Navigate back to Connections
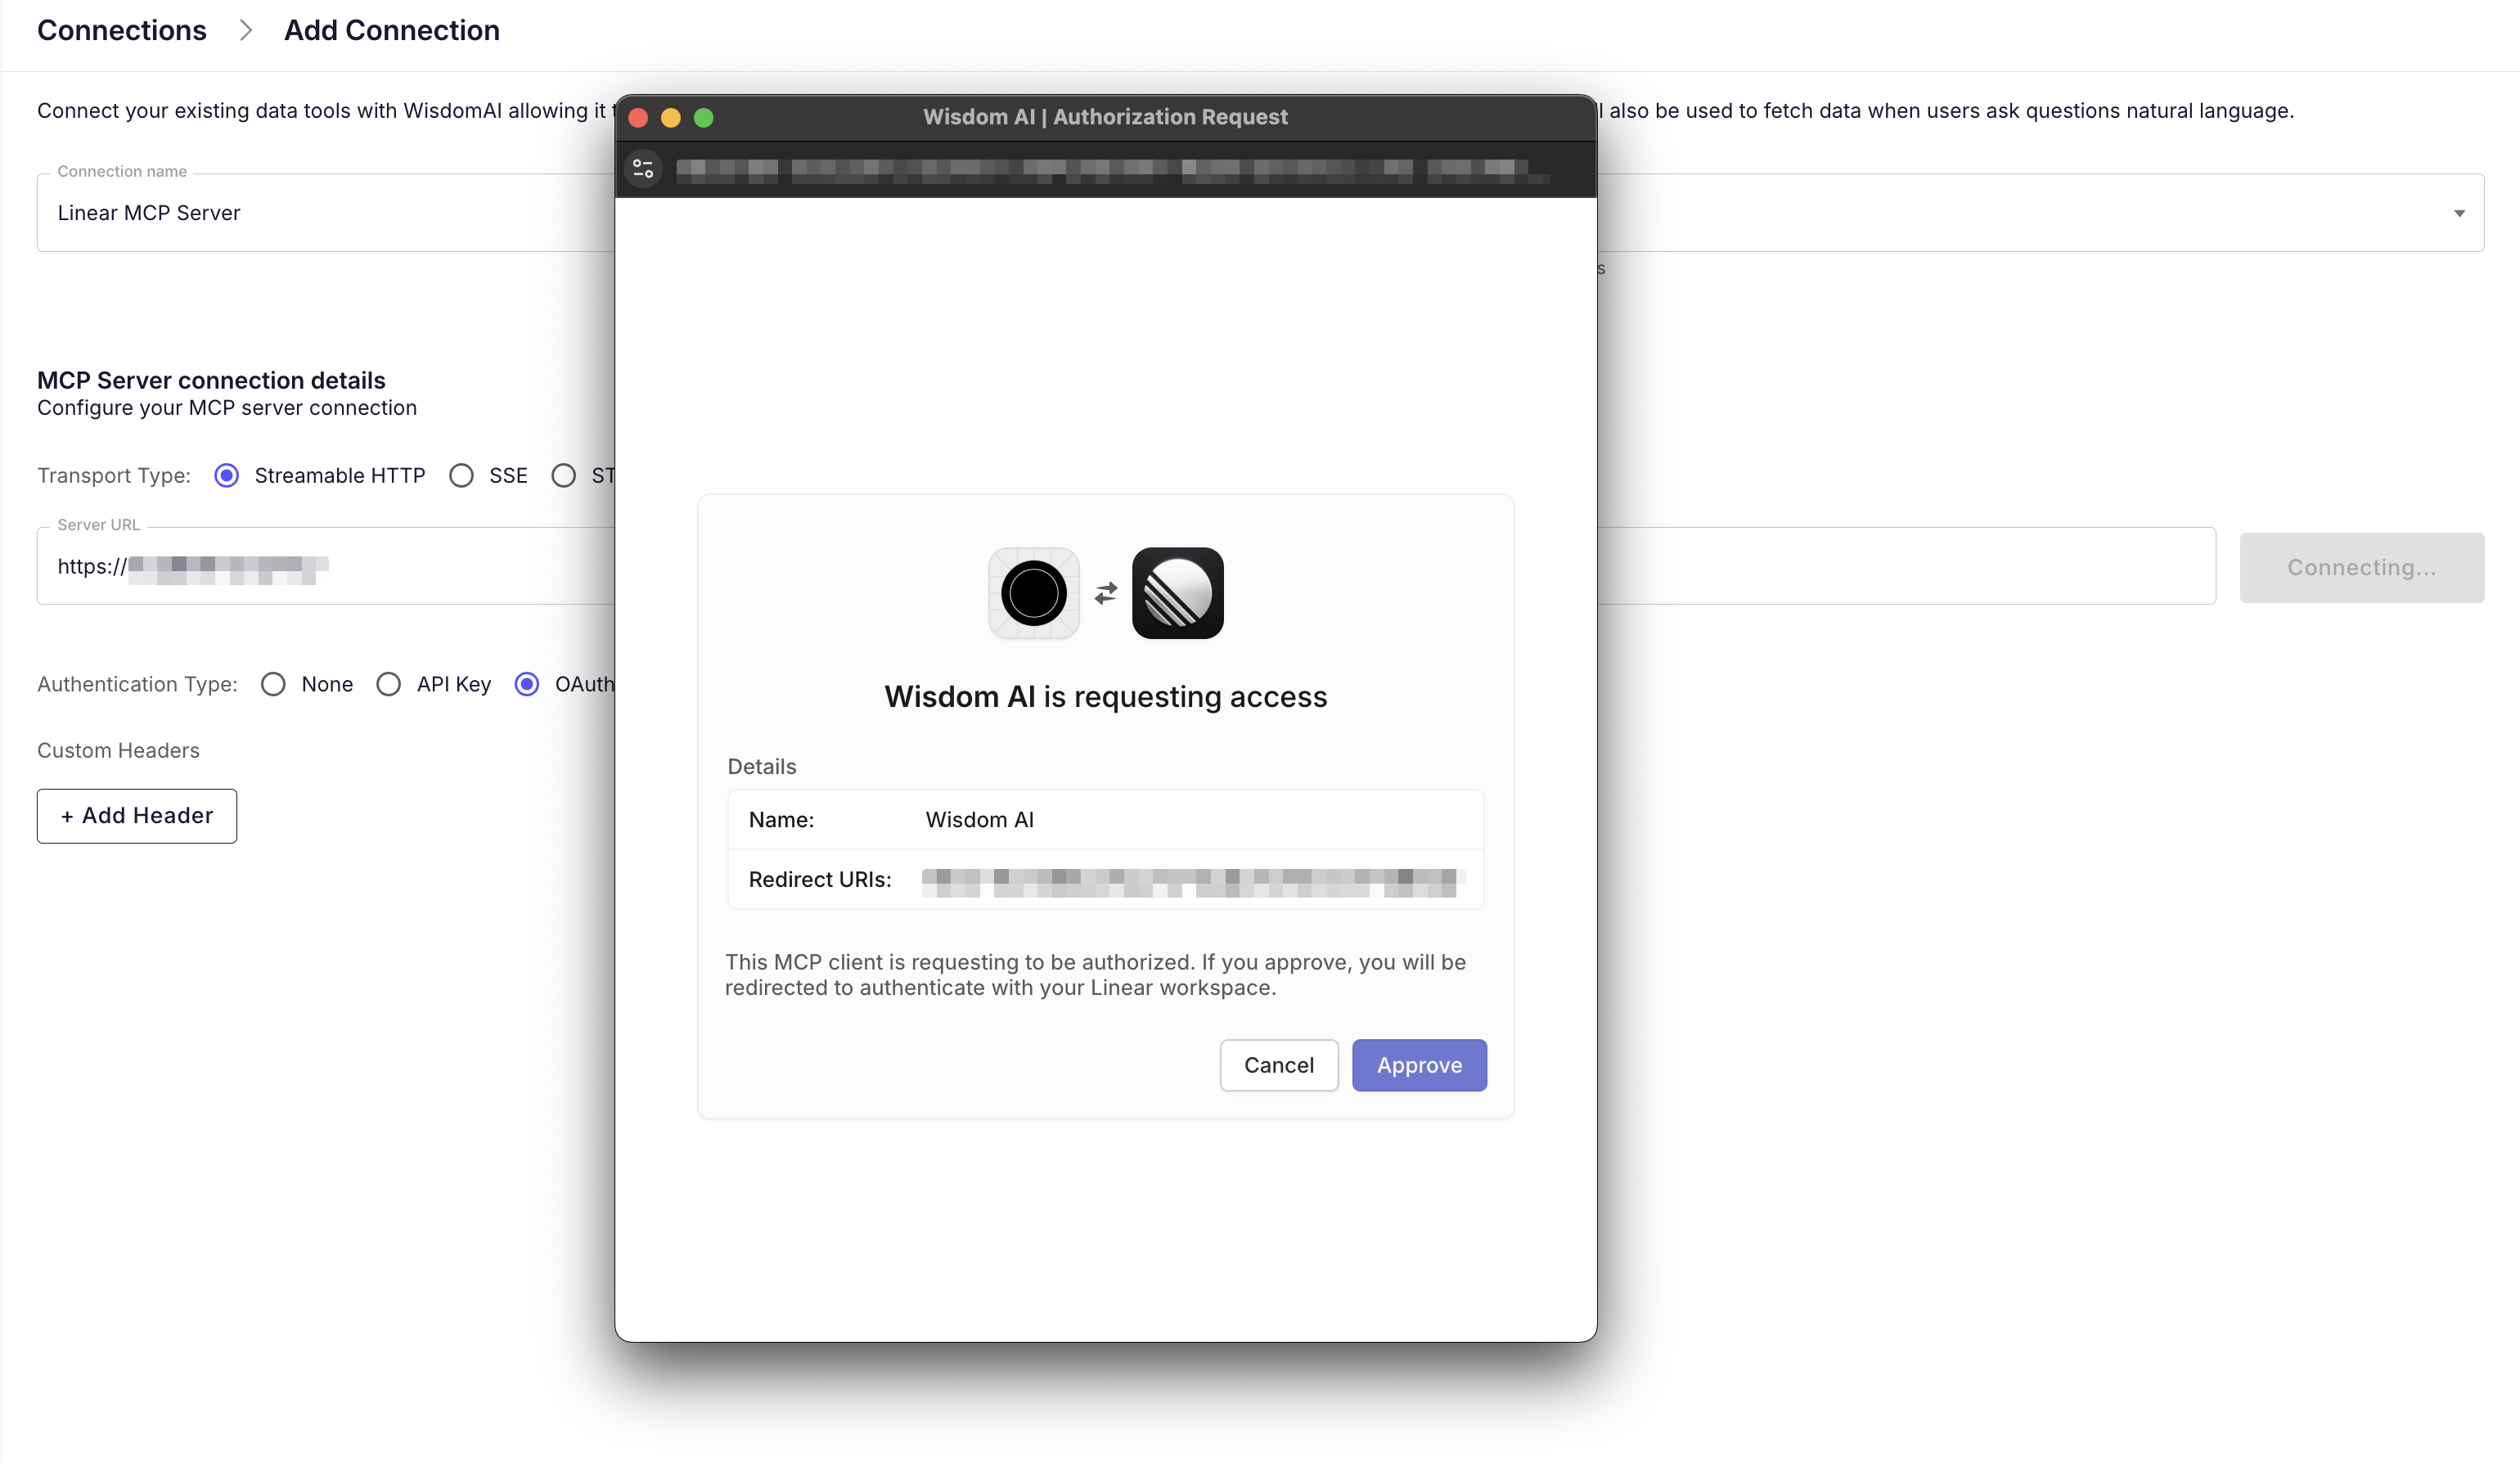Viewport: 2520px width, 1463px height. [121, 30]
